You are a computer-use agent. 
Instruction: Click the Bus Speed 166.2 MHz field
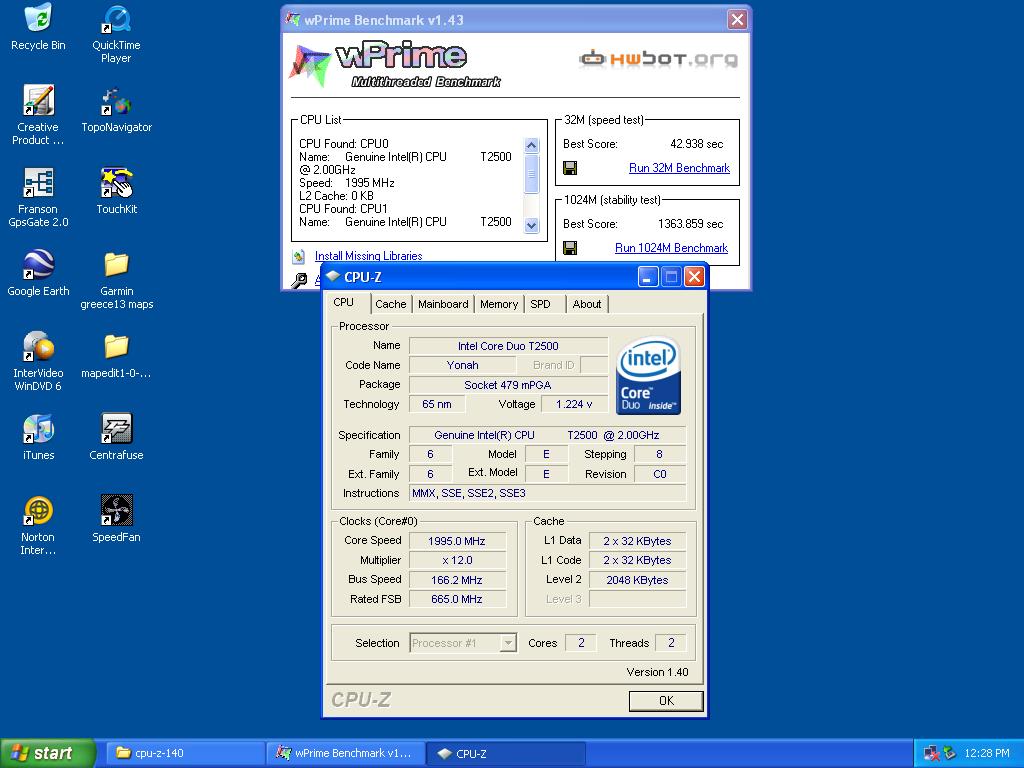(x=456, y=580)
